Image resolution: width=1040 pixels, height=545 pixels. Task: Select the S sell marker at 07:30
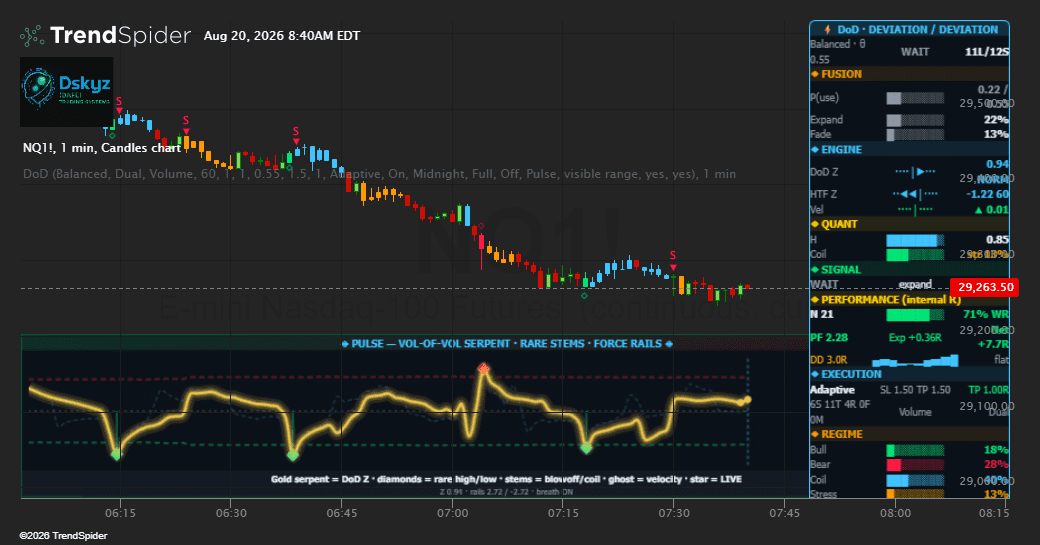[x=673, y=259]
